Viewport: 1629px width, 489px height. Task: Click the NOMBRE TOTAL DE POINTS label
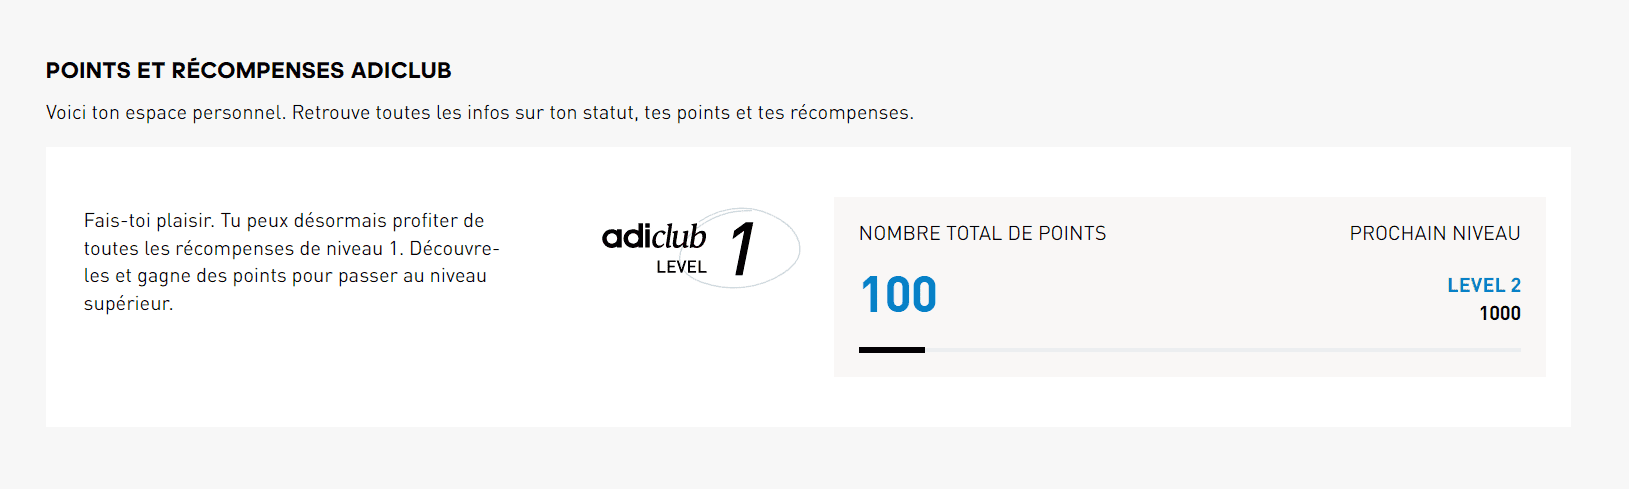point(982,233)
